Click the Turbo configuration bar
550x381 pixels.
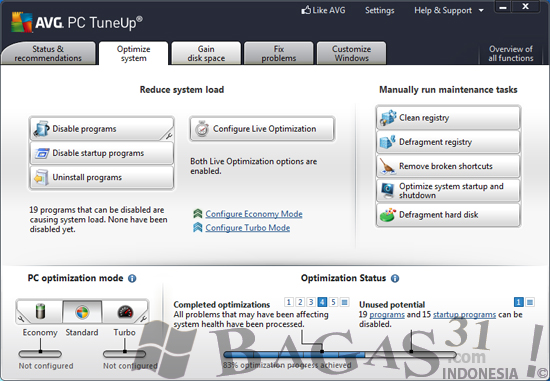click(125, 354)
